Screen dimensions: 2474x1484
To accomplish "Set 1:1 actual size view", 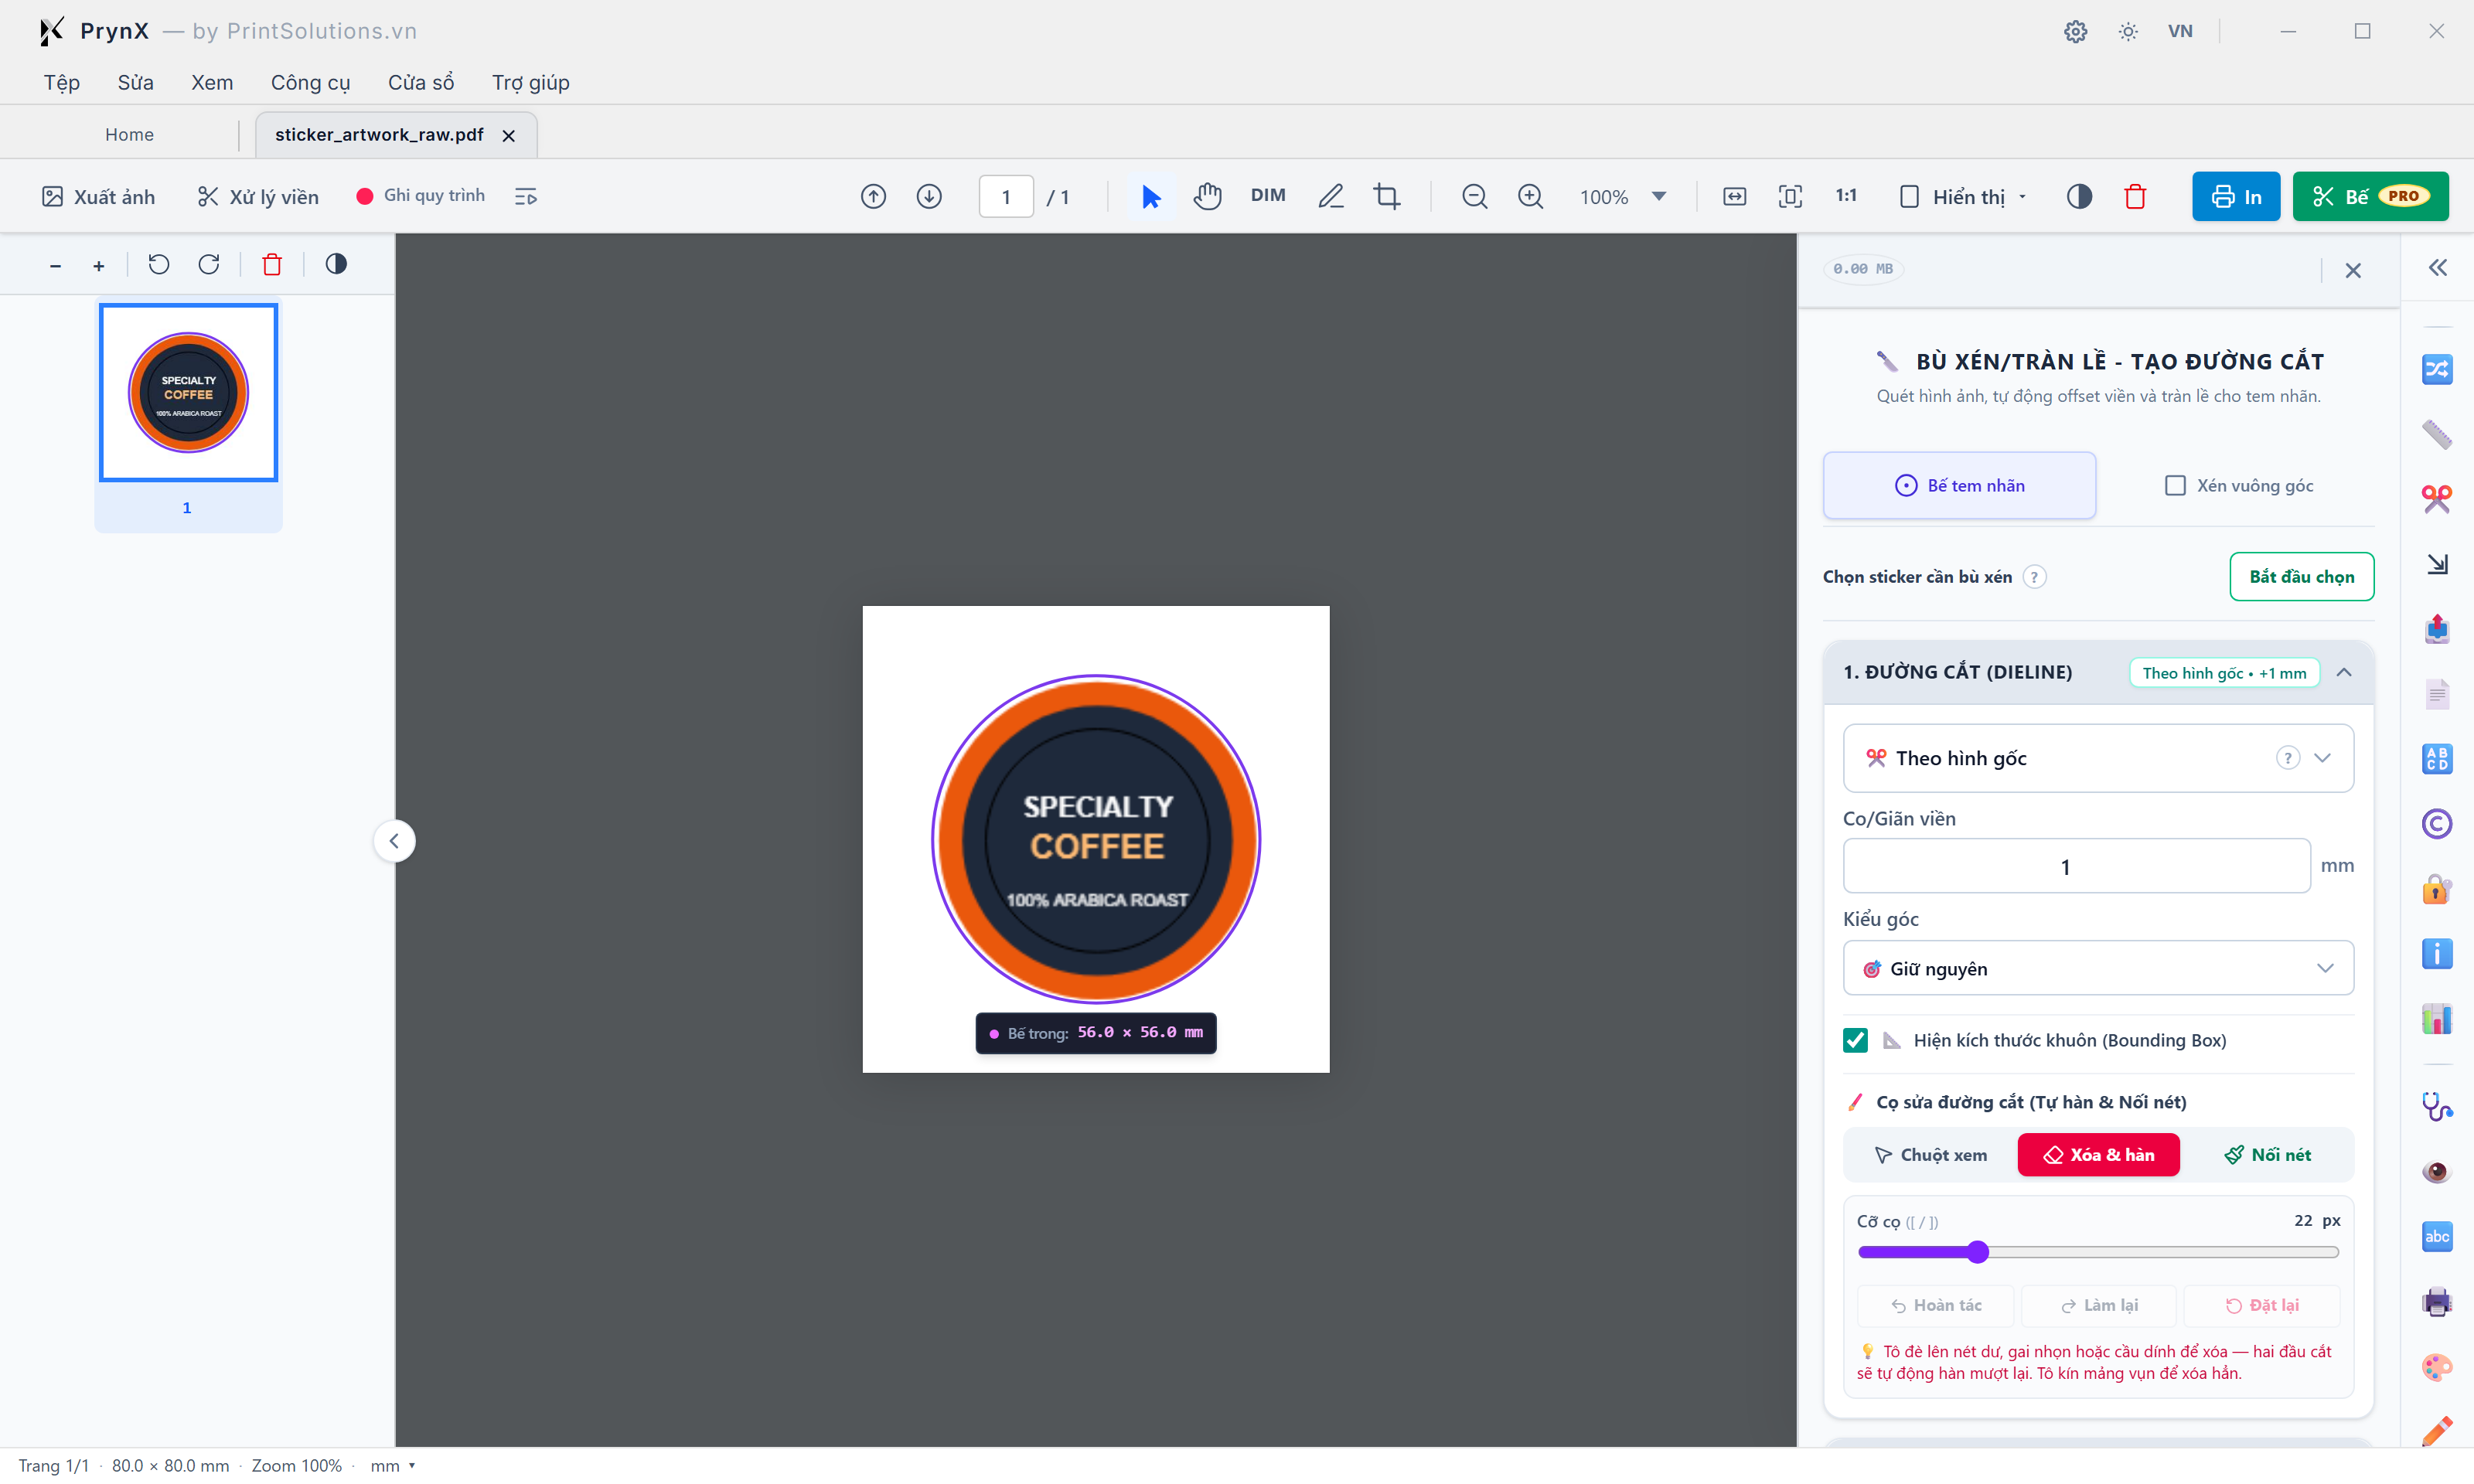I will [x=1846, y=196].
